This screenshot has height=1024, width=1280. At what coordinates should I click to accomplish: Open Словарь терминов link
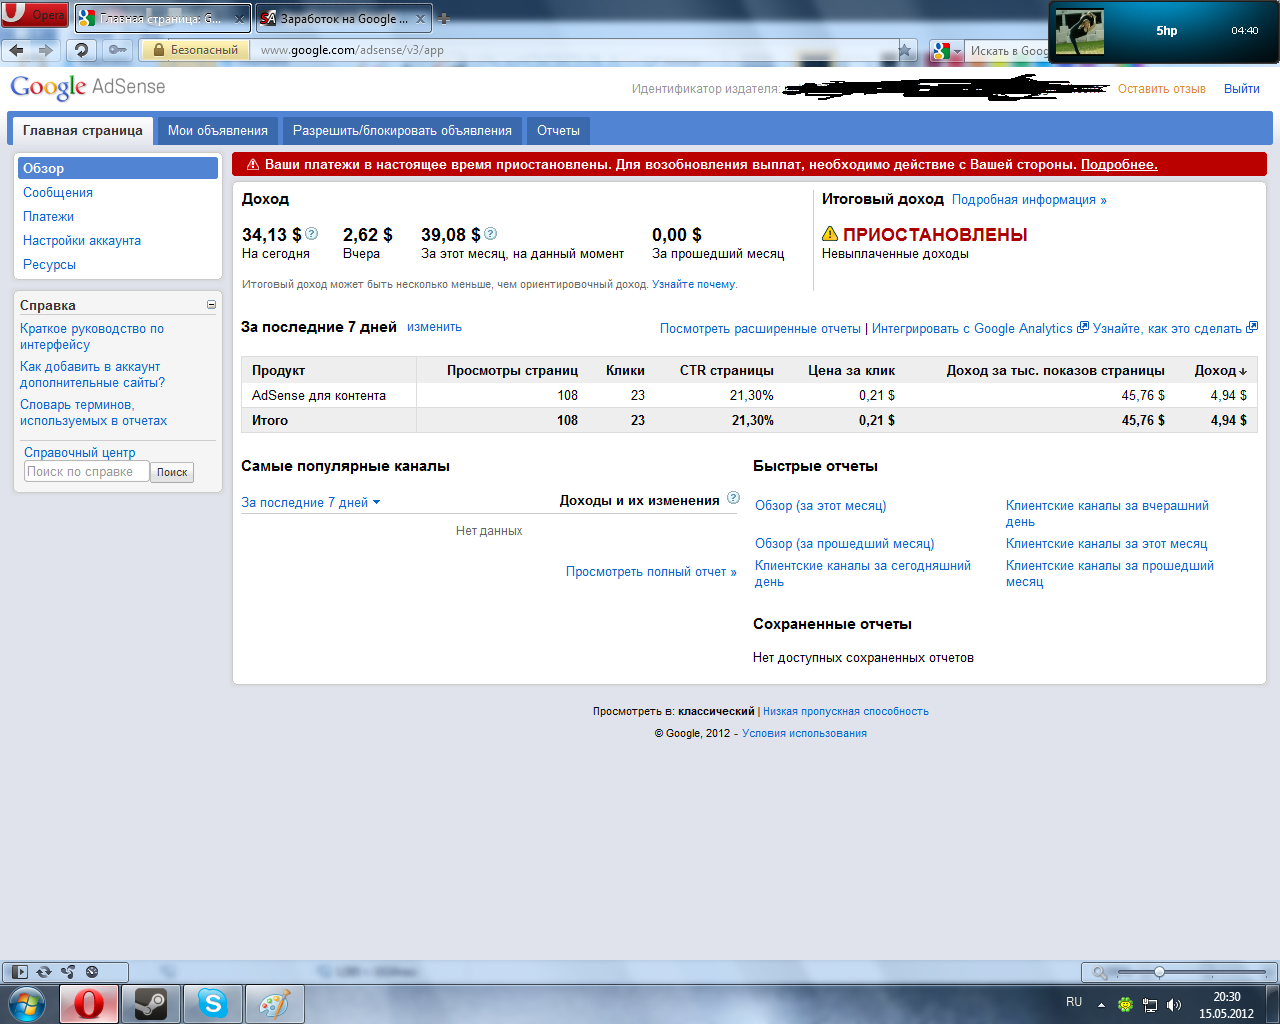[x=93, y=412]
